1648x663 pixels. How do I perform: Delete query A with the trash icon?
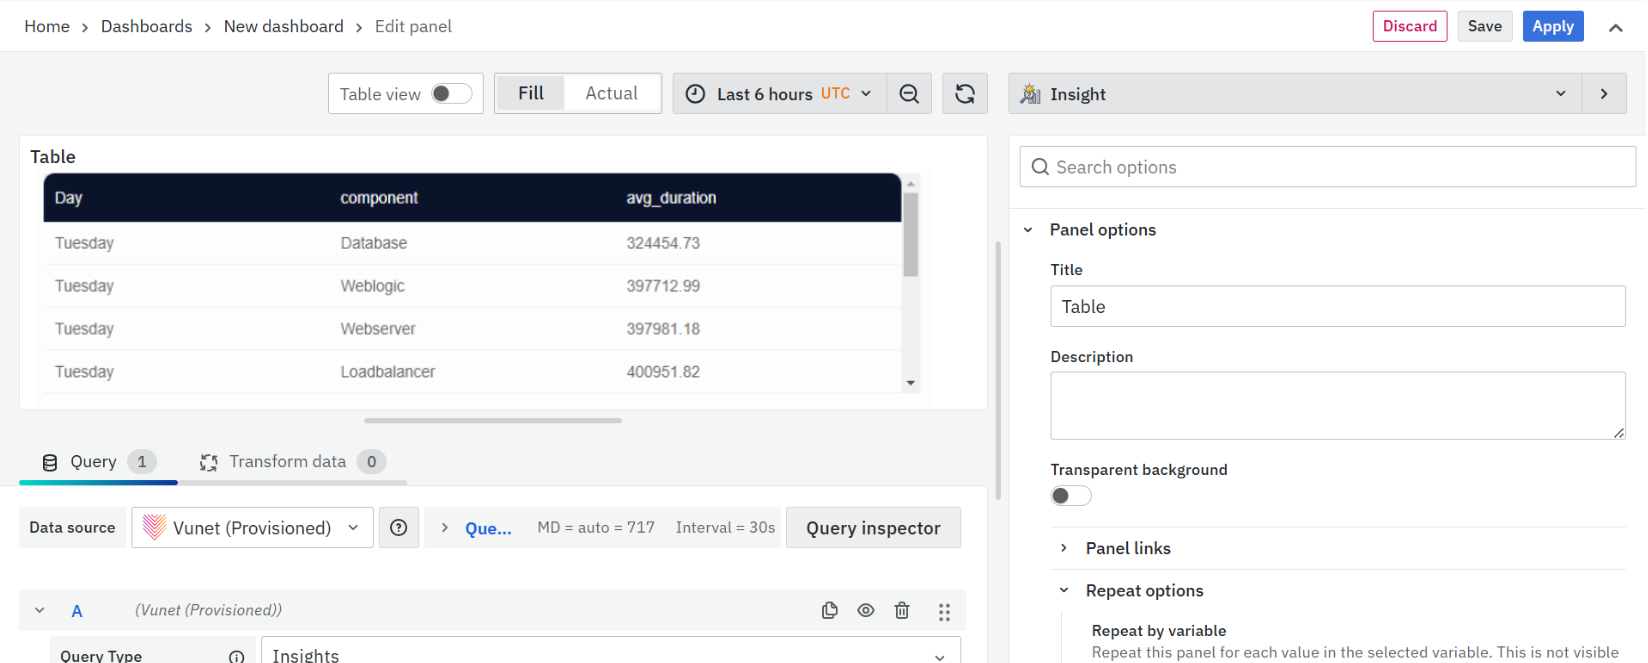tap(902, 611)
